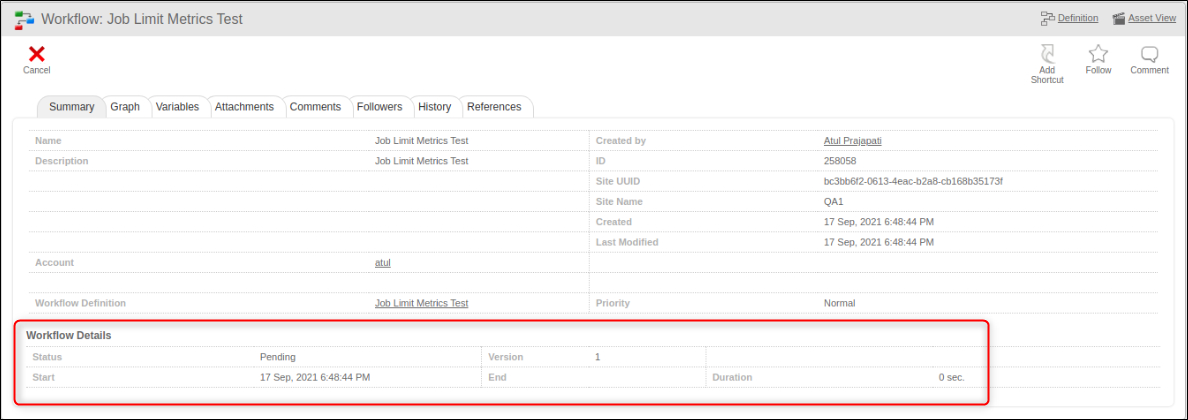This screenshot has width=1188, height=420.
Task: Click the atul account link
Action: click(x=382, y=263)
